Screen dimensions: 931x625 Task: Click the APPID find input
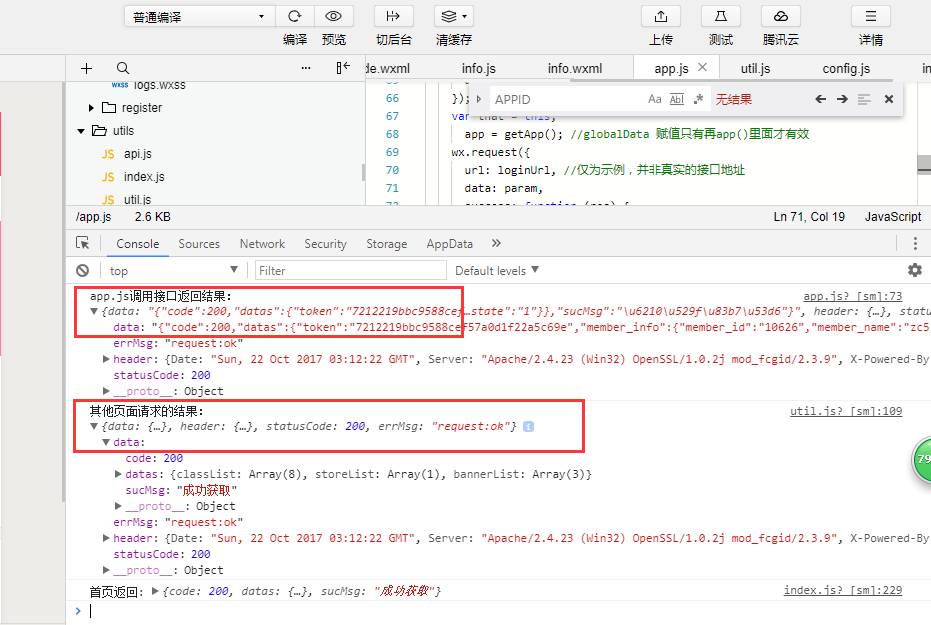(x=567, y=99)
